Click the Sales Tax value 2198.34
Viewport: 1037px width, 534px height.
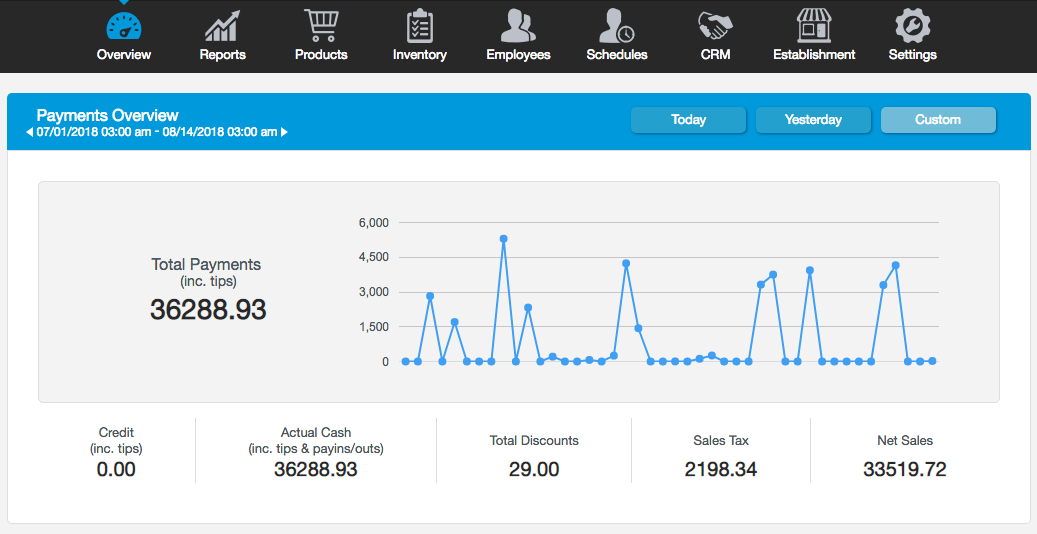click(x=721, y=469)
